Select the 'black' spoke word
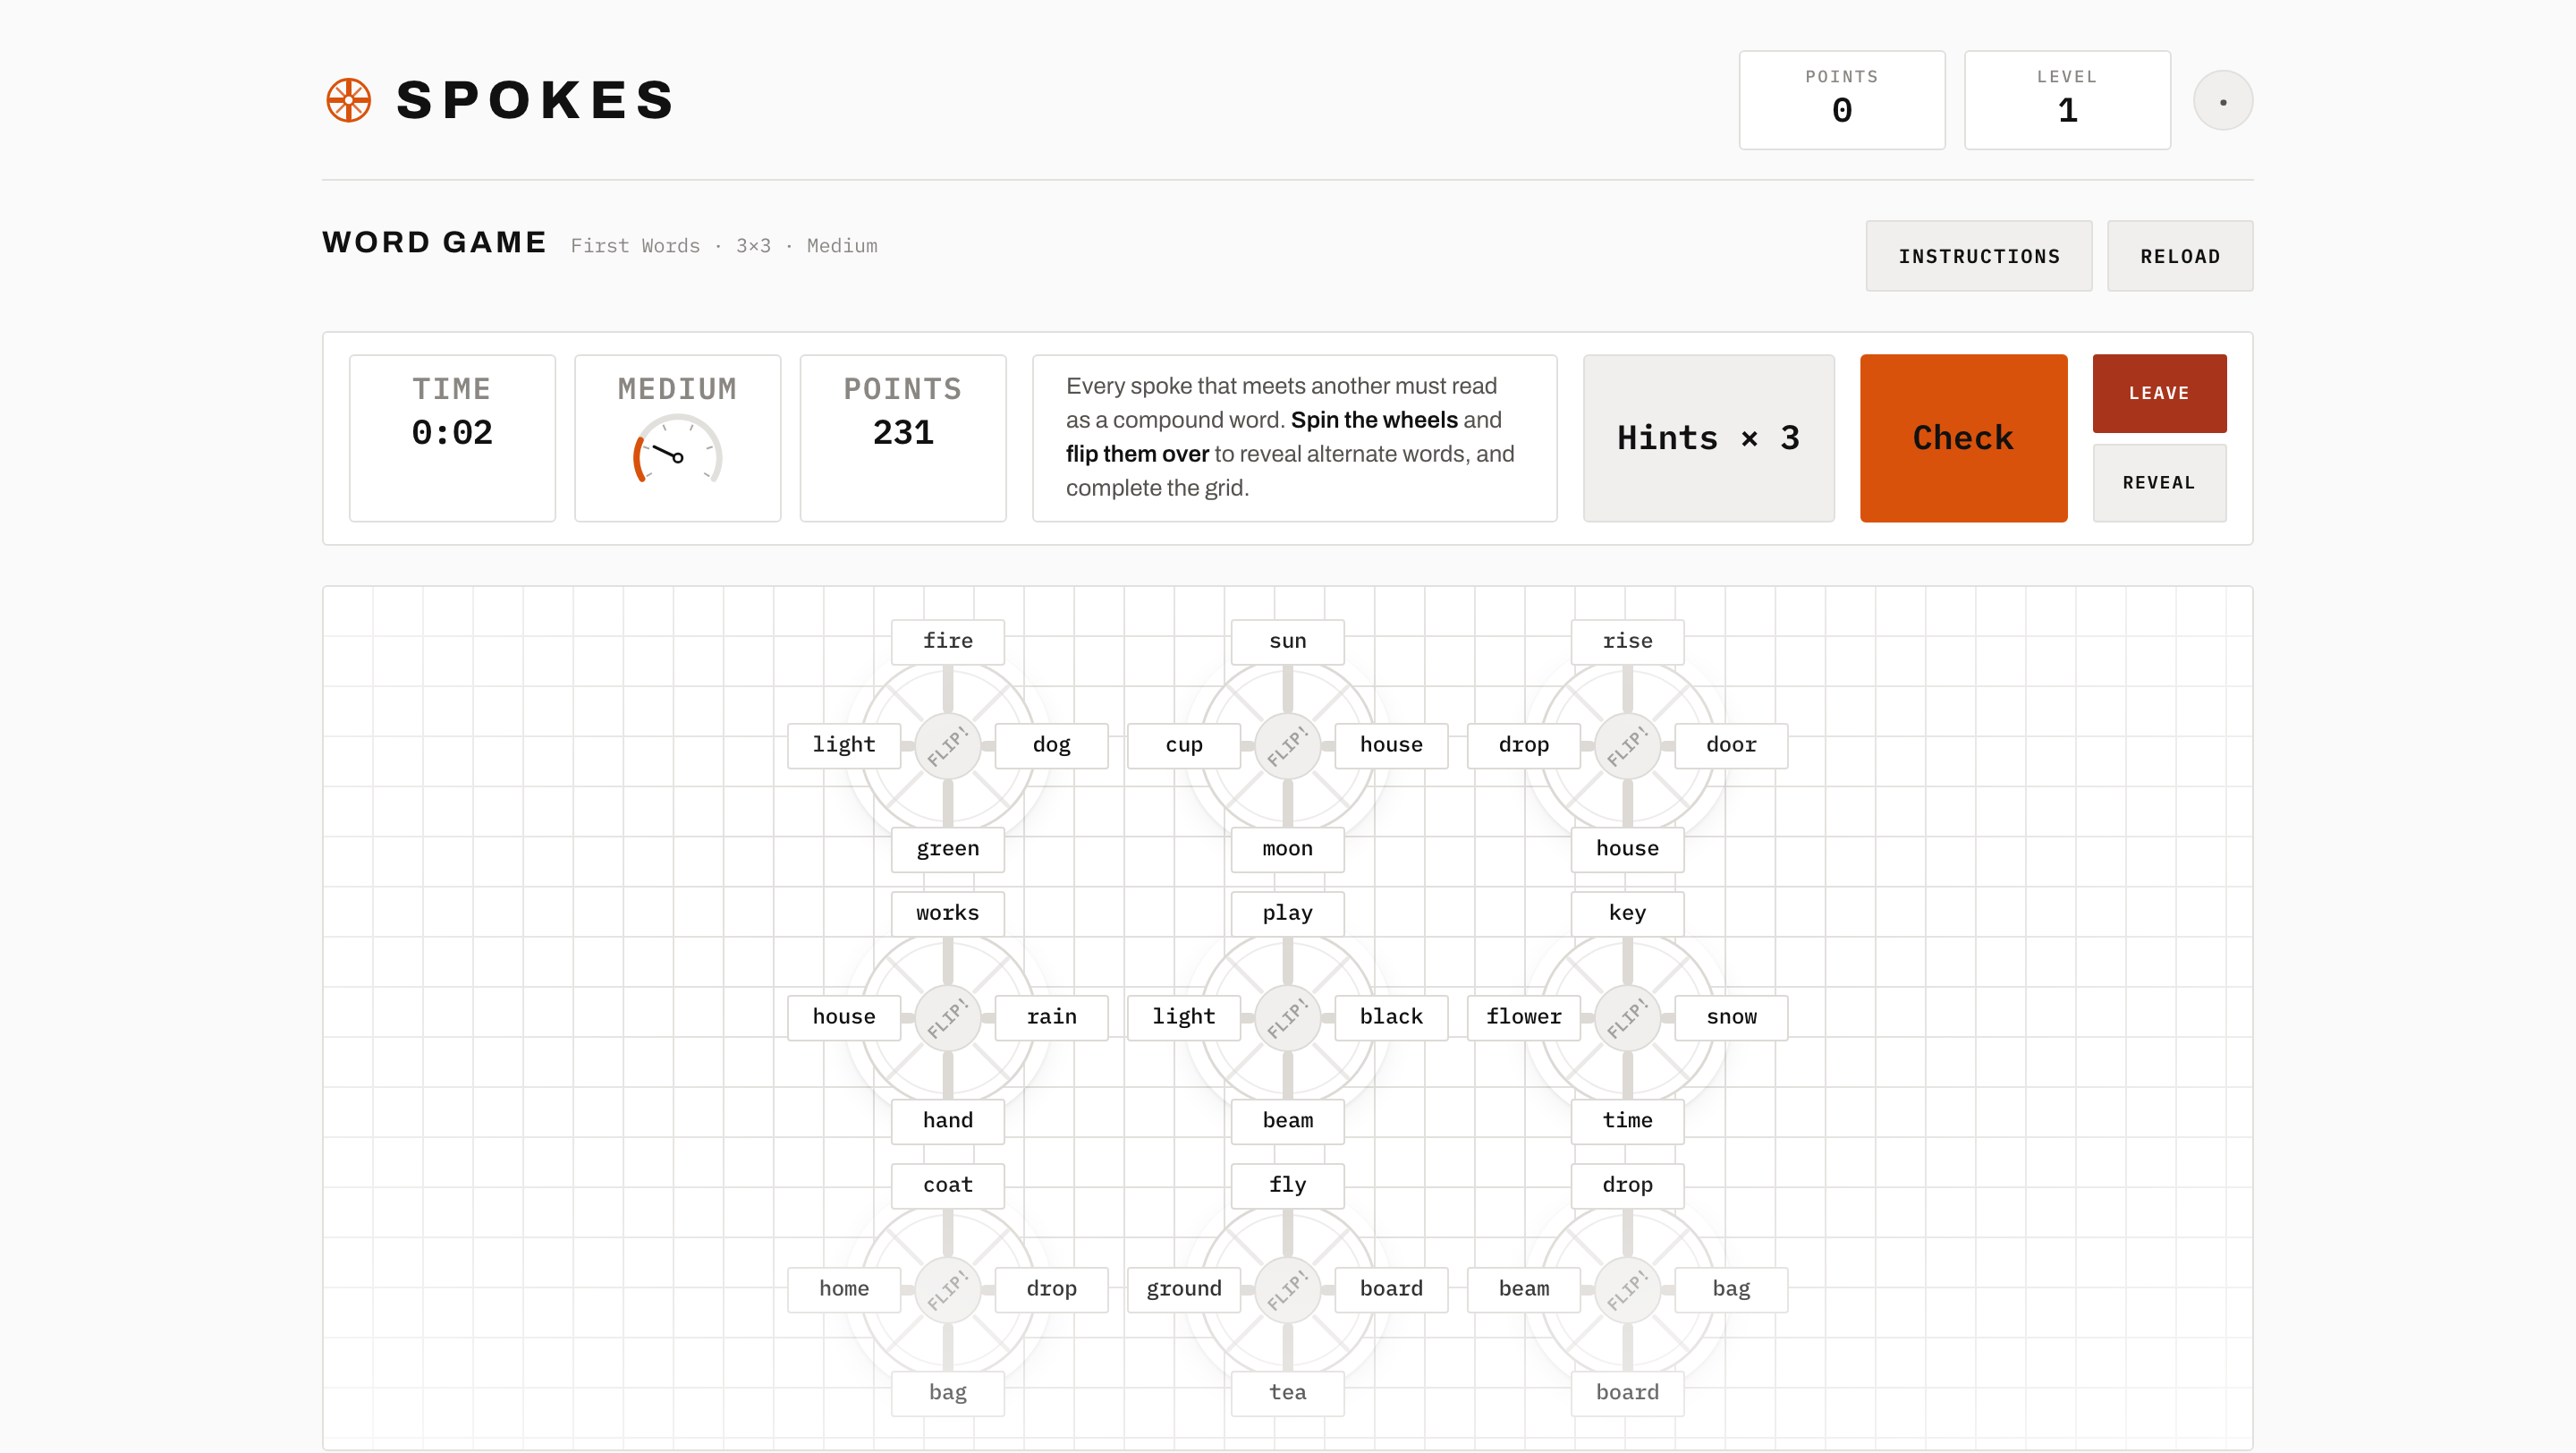 [x=1391, y=1017]
